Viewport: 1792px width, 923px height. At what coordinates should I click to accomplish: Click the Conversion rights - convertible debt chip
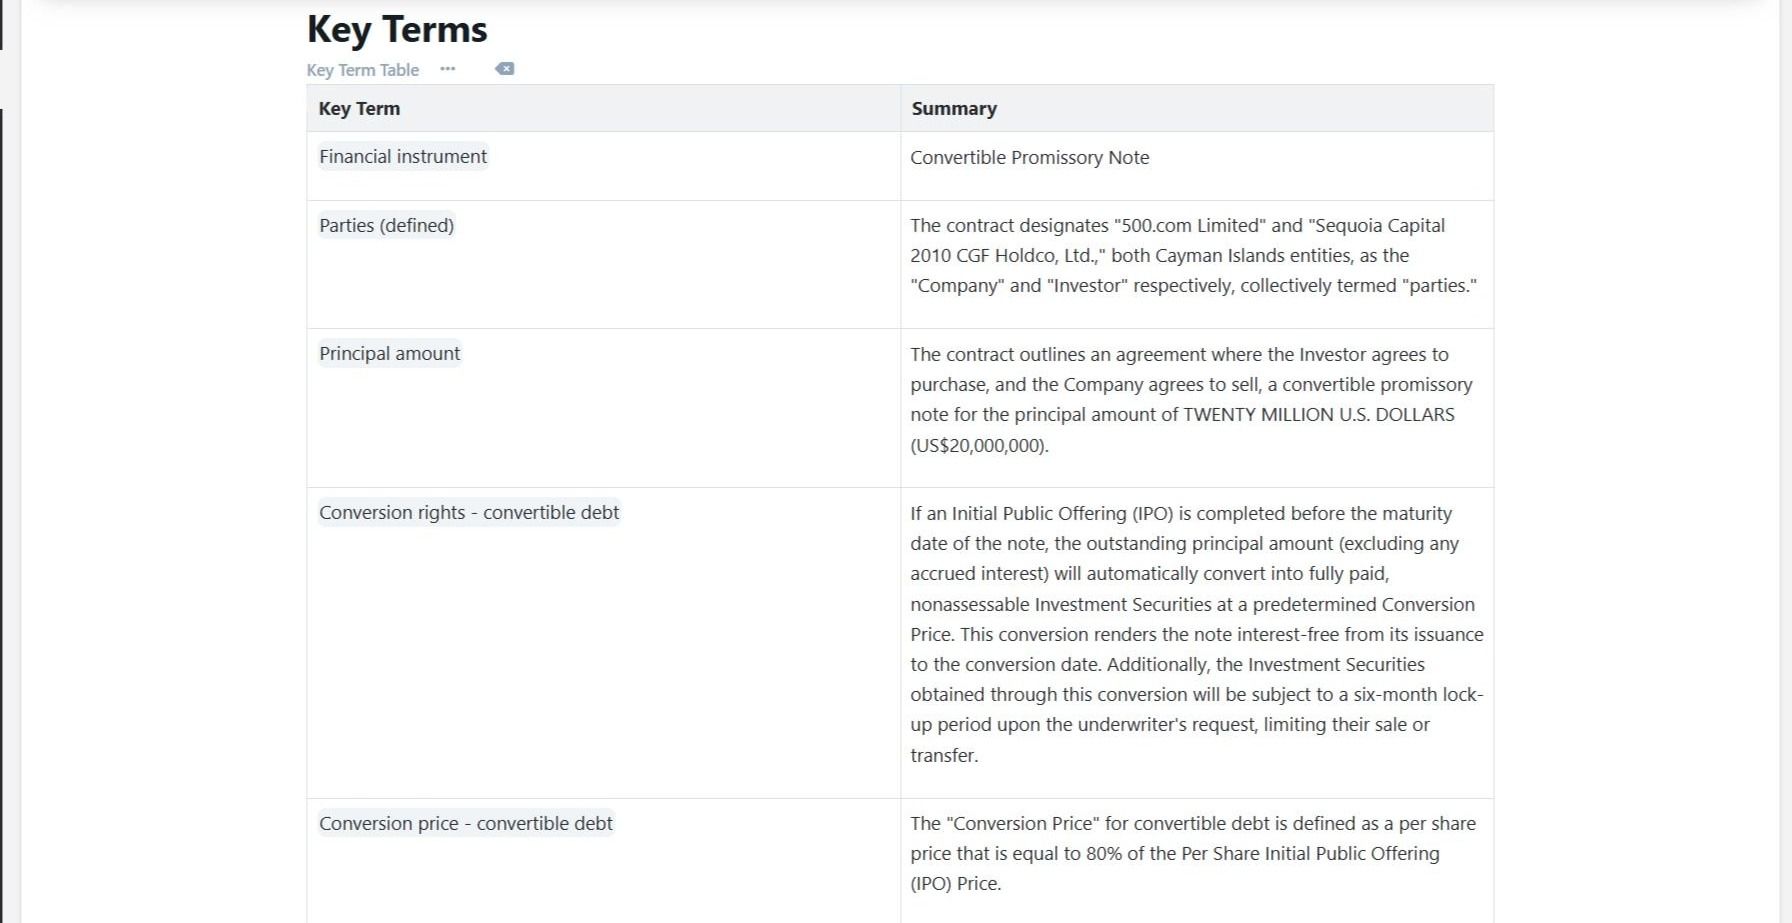point(469,512)
